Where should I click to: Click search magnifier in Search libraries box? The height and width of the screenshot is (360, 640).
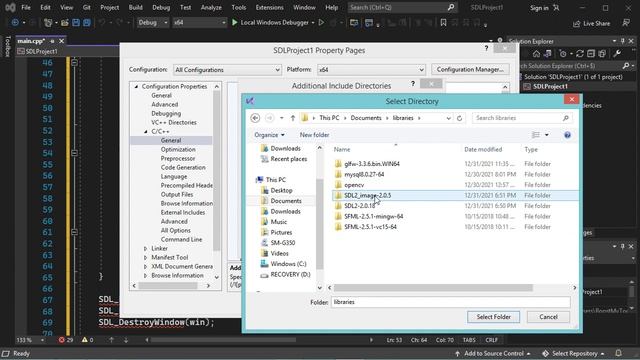566,118
